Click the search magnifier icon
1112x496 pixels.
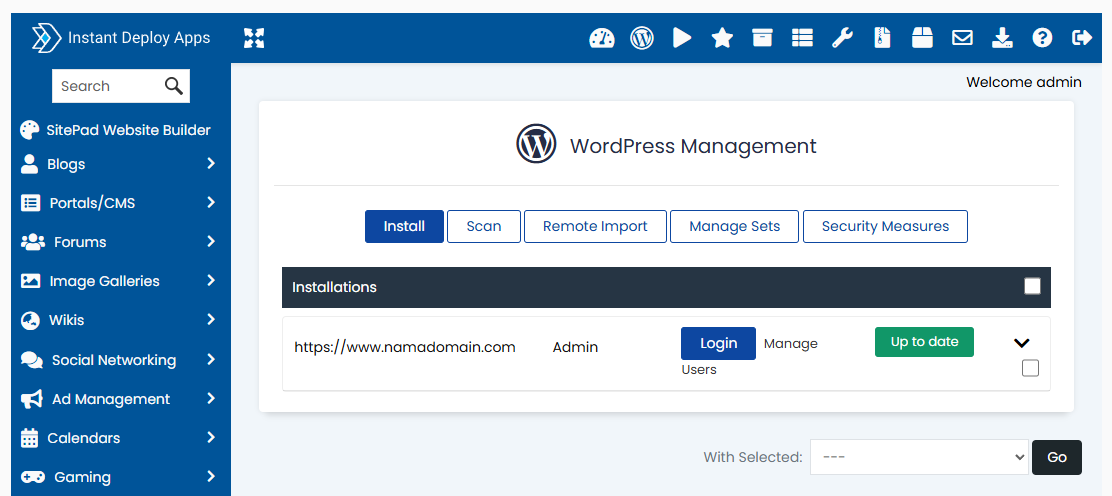tap(174, 86)
